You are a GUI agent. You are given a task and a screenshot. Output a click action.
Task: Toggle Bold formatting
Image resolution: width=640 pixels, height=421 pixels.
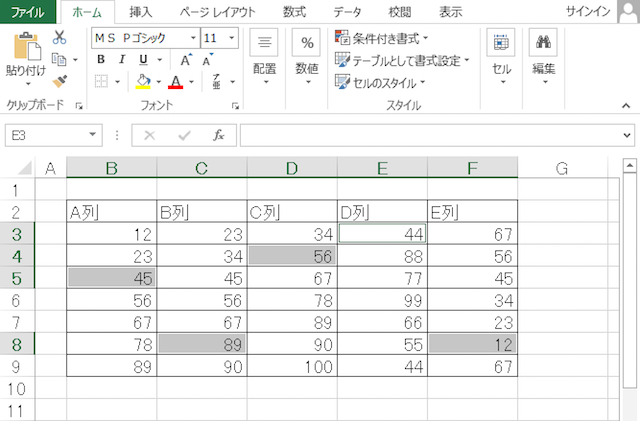click(101, 60)
